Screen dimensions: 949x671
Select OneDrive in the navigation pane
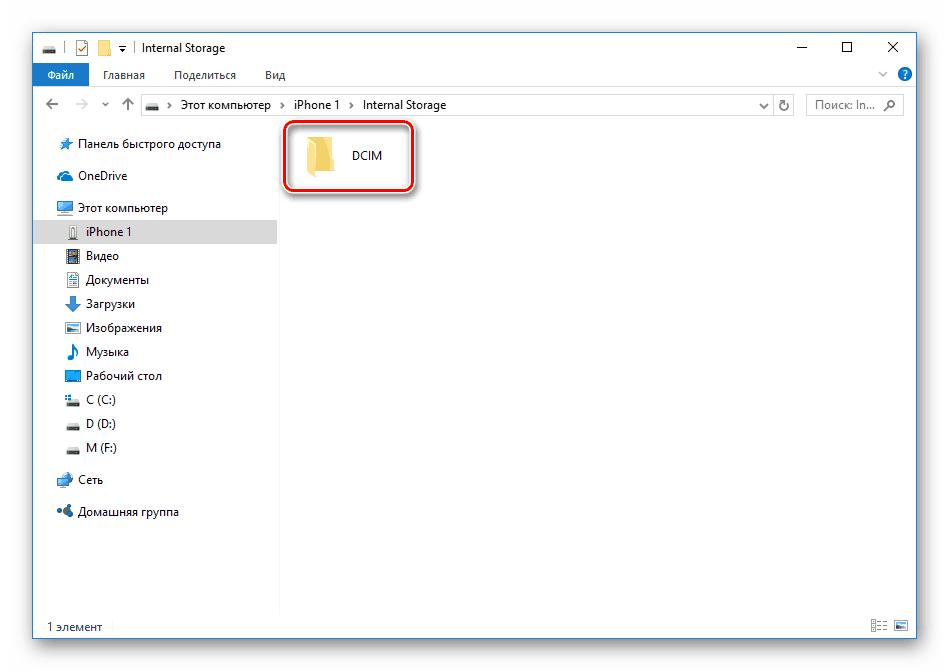click(x=102, y=176)
